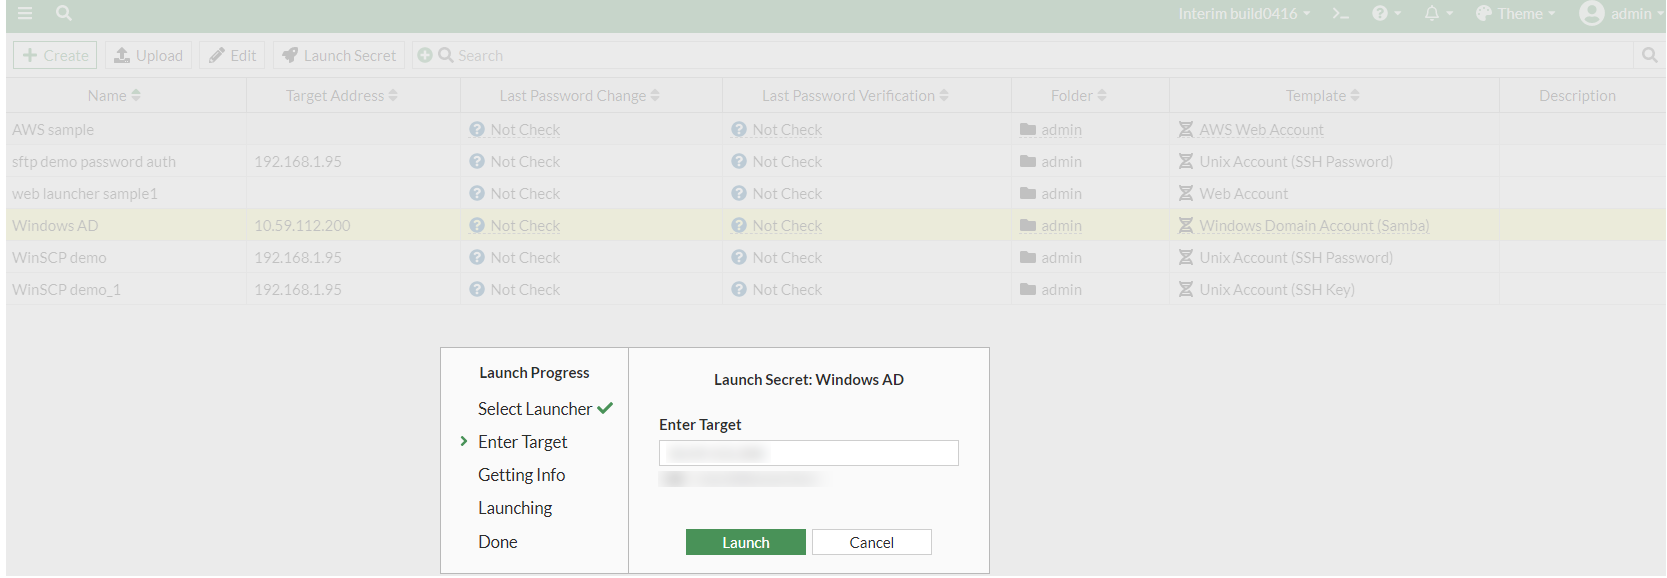Click the magnifier icon in top bar
Viewport: 1667px width, 578px height.
click(64, 13)
